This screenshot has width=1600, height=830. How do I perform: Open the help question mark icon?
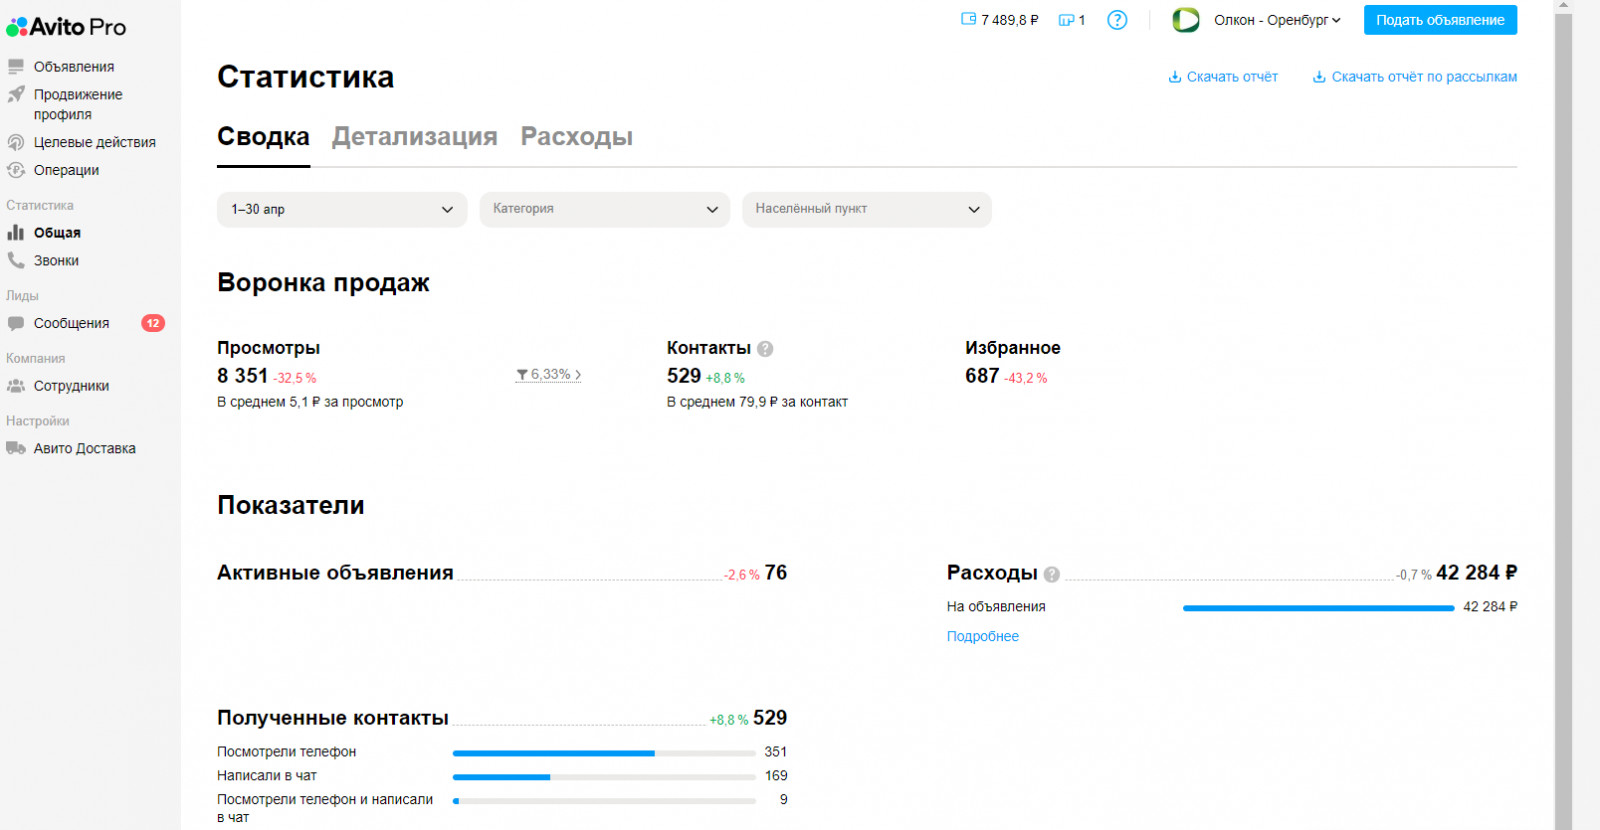[1117, 20]
